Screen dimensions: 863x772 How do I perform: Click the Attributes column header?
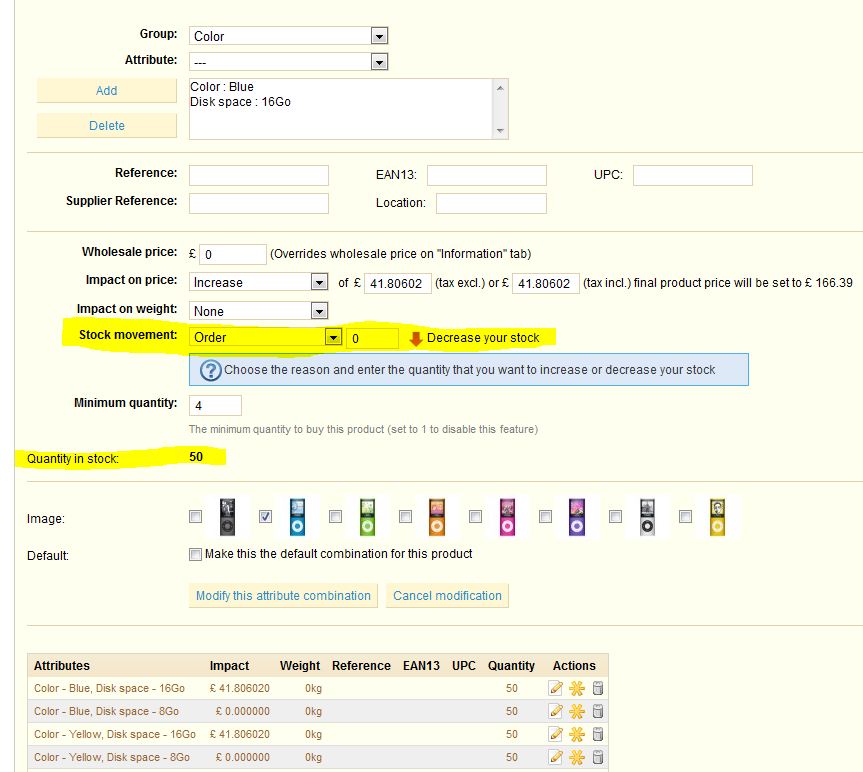[x=62, y=666]
